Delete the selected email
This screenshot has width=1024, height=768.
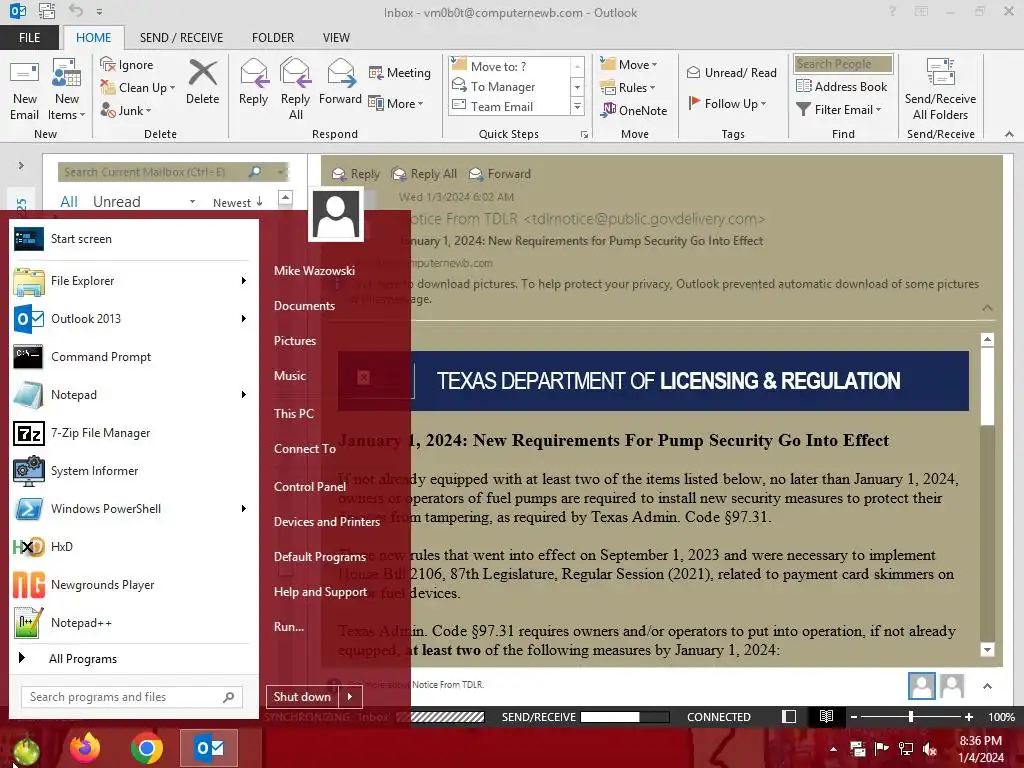pyautogui.click(x=202, y=82)
